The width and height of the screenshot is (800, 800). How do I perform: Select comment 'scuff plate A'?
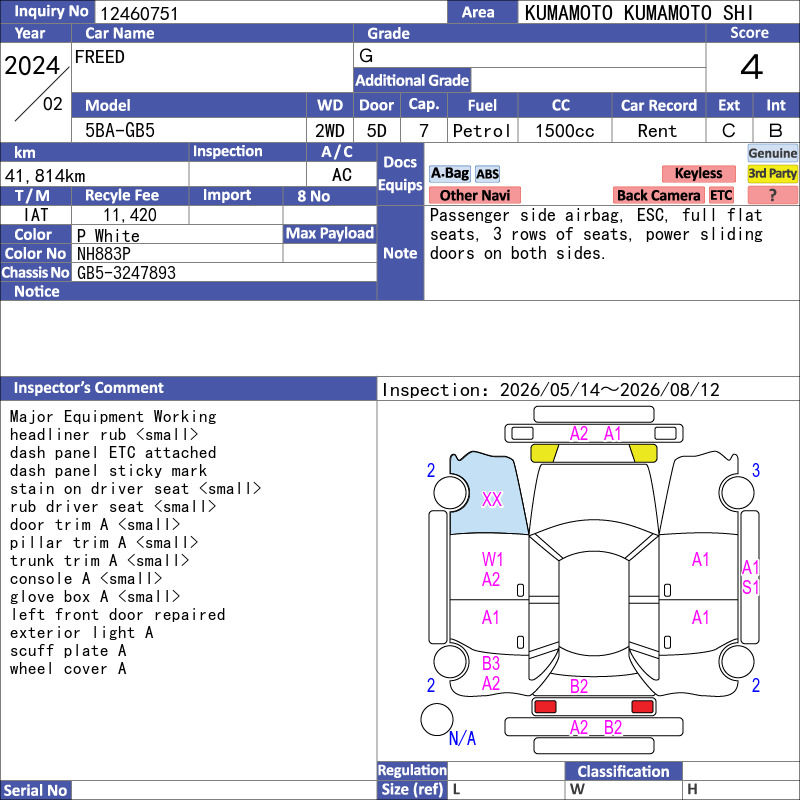(x=68, y=651)
